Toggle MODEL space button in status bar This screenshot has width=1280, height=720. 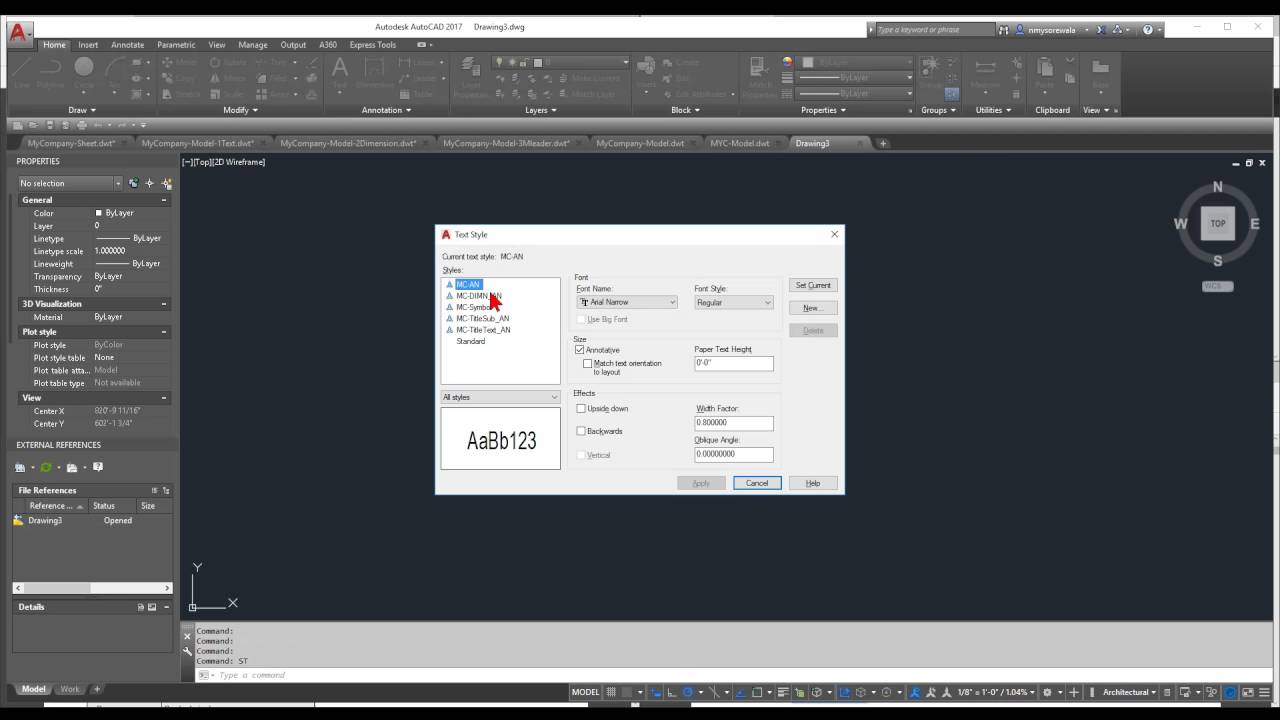click(585, 692)
